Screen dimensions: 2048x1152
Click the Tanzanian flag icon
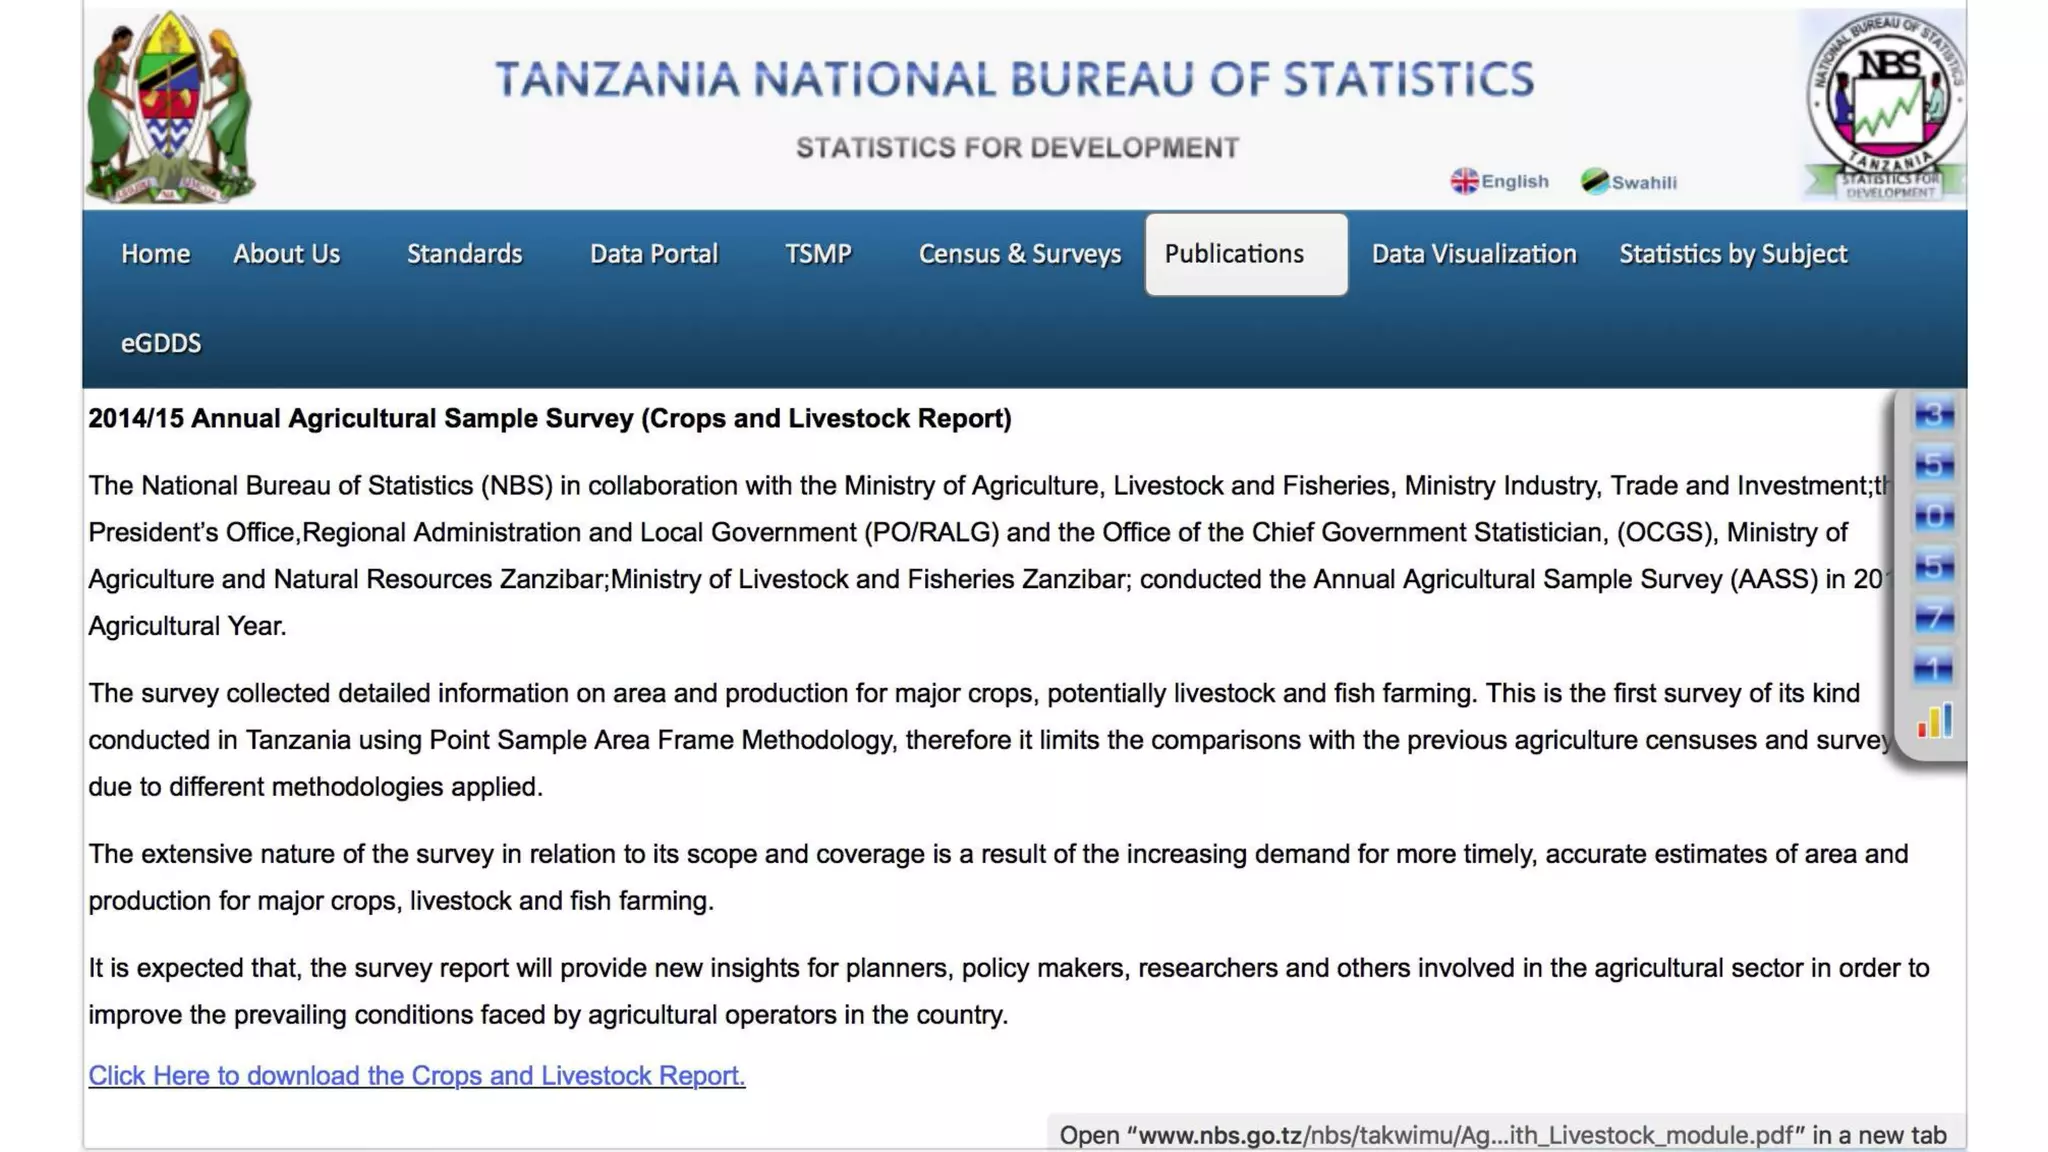pyautogui.click(x=1594, y=181)
